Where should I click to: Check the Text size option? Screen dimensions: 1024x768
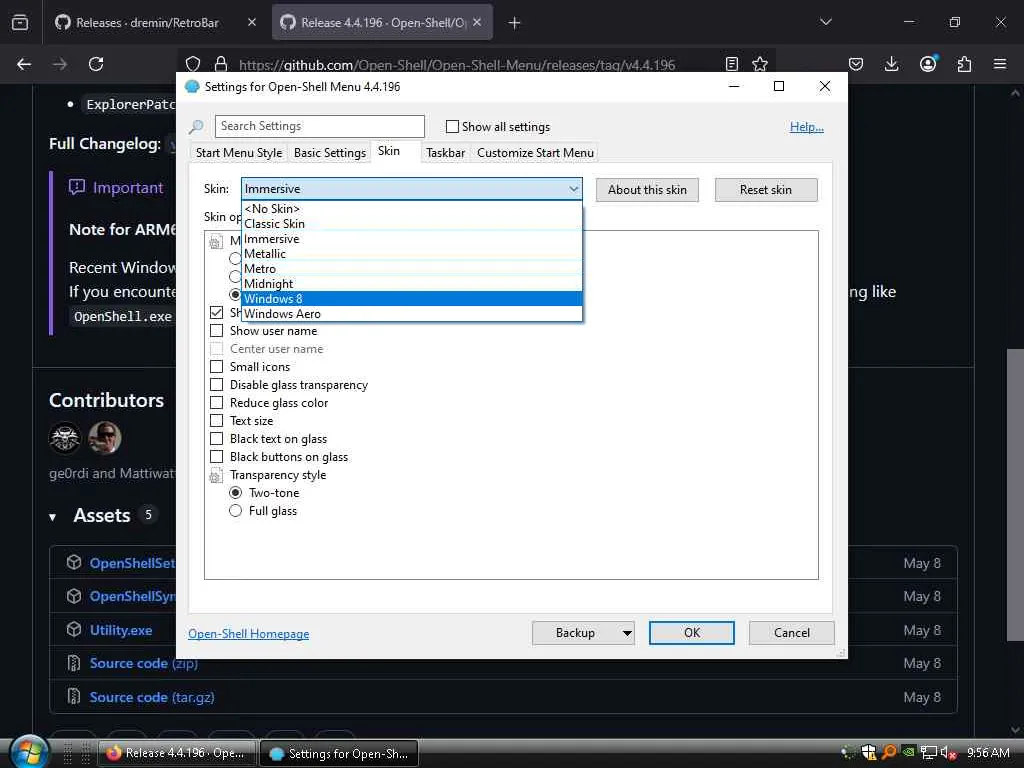pos(217,421)
